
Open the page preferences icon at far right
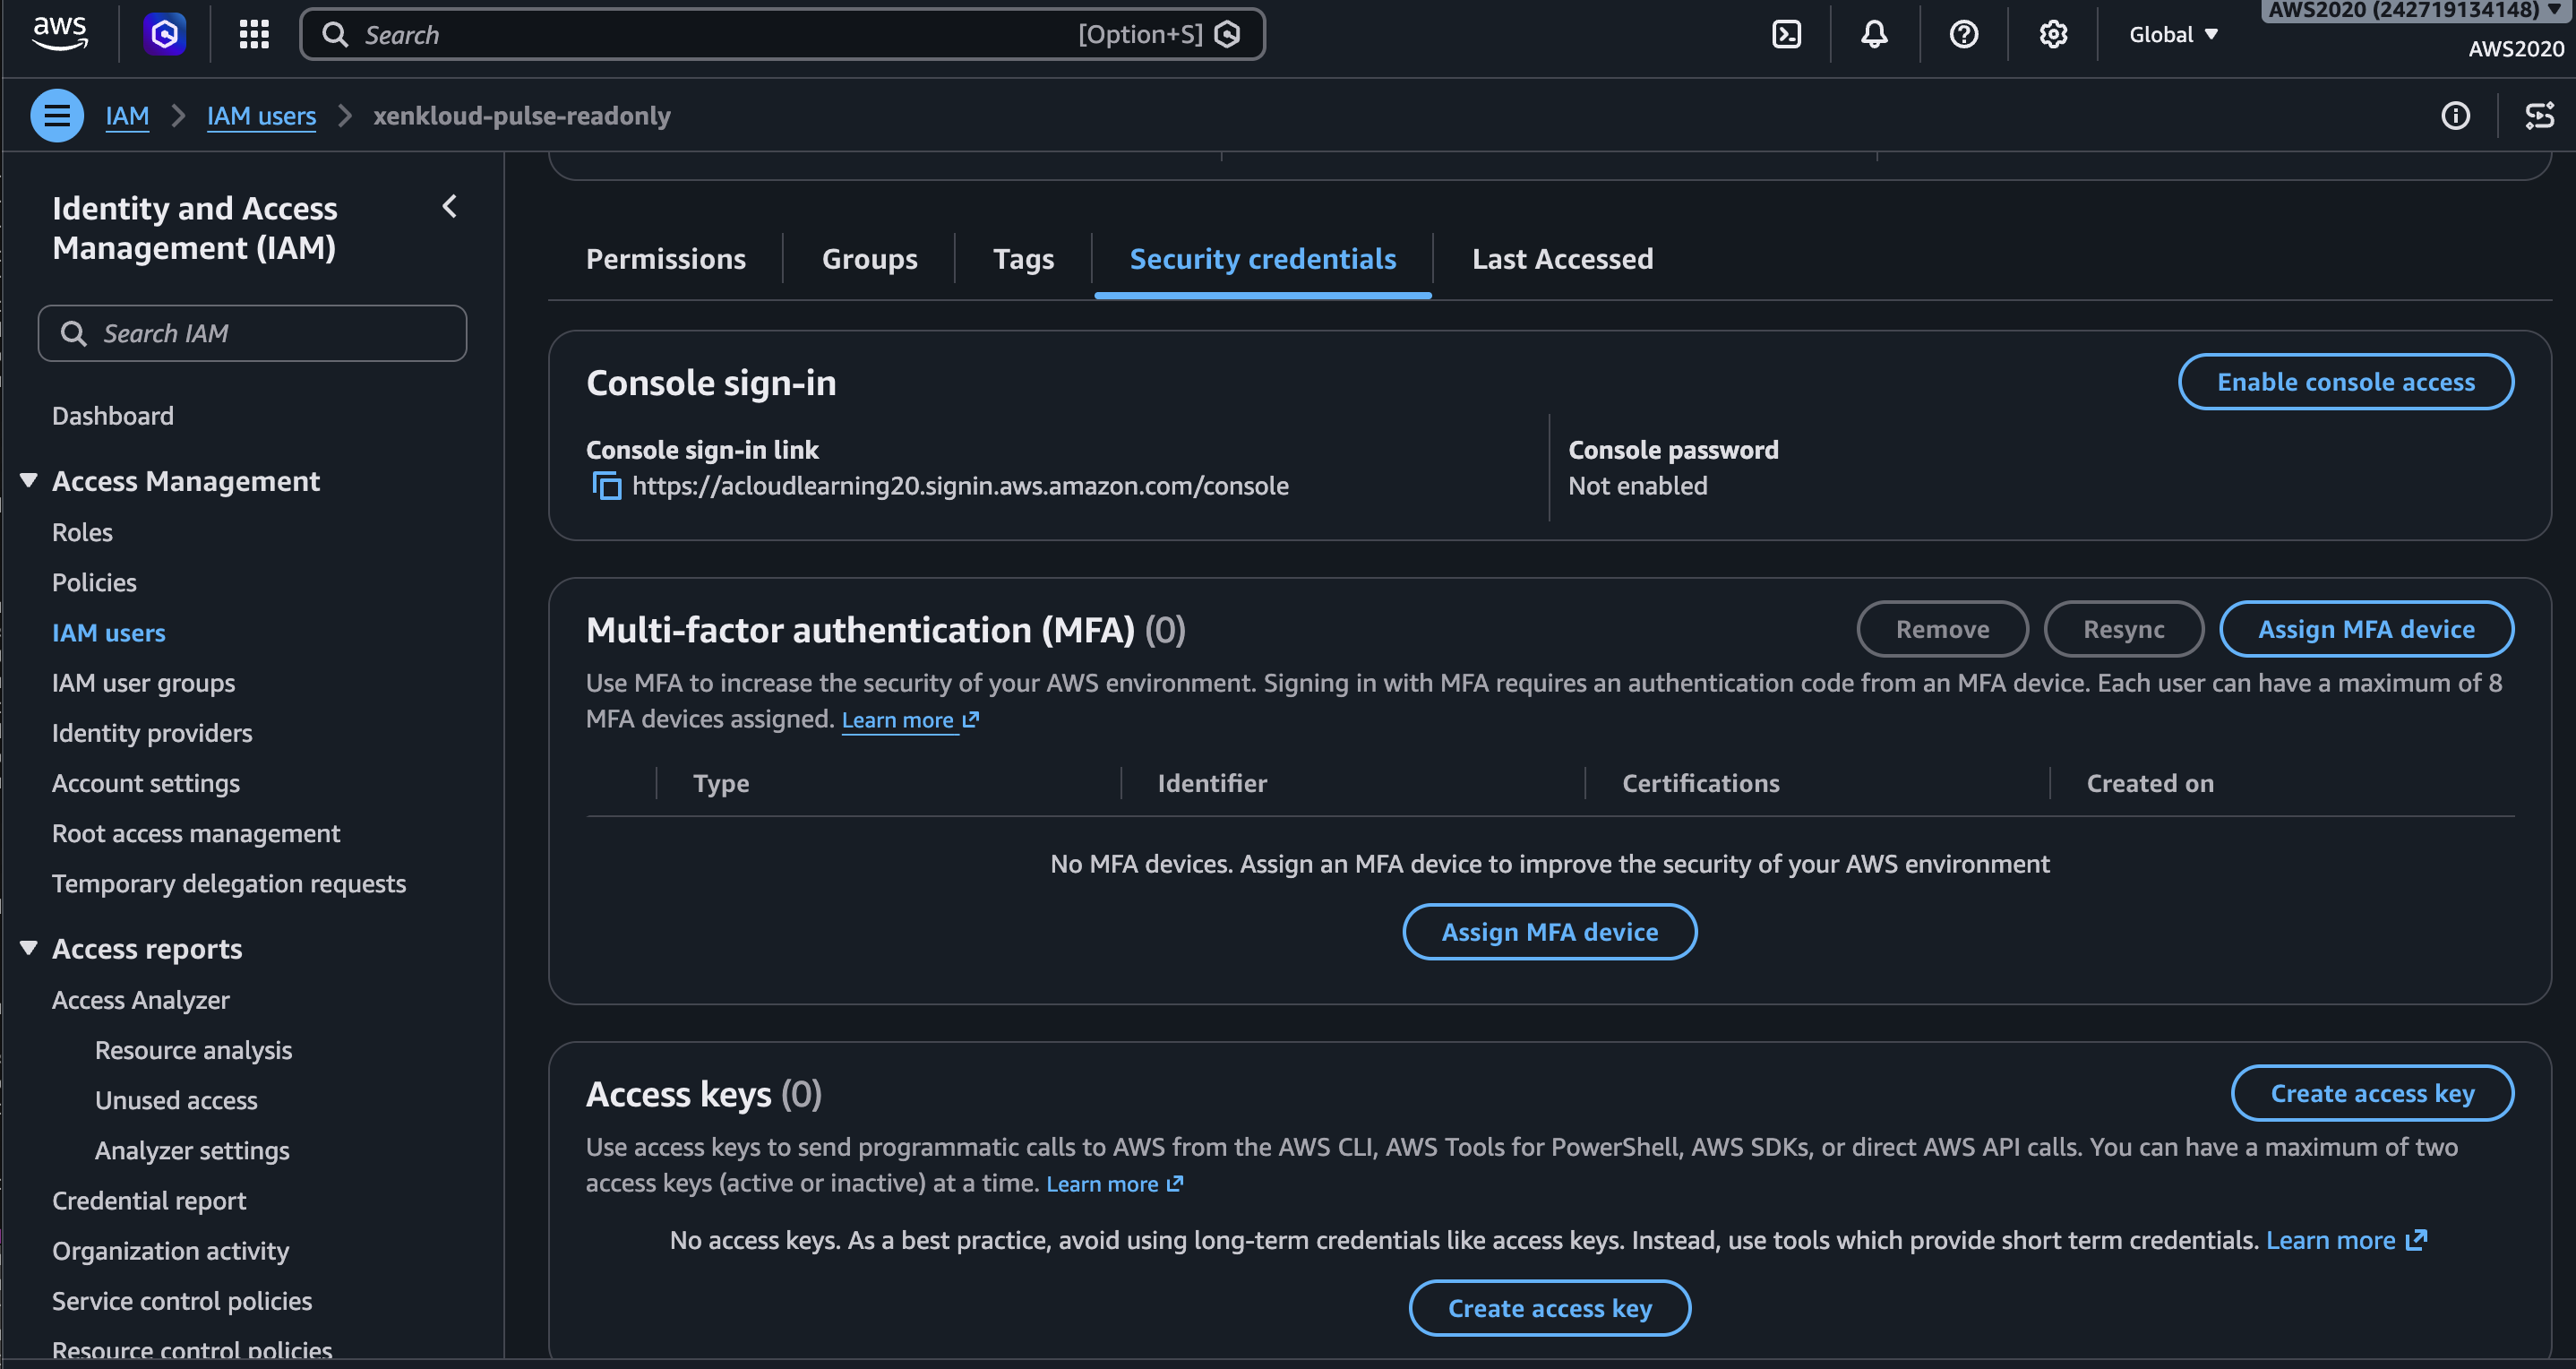(x=2539, y=116)
